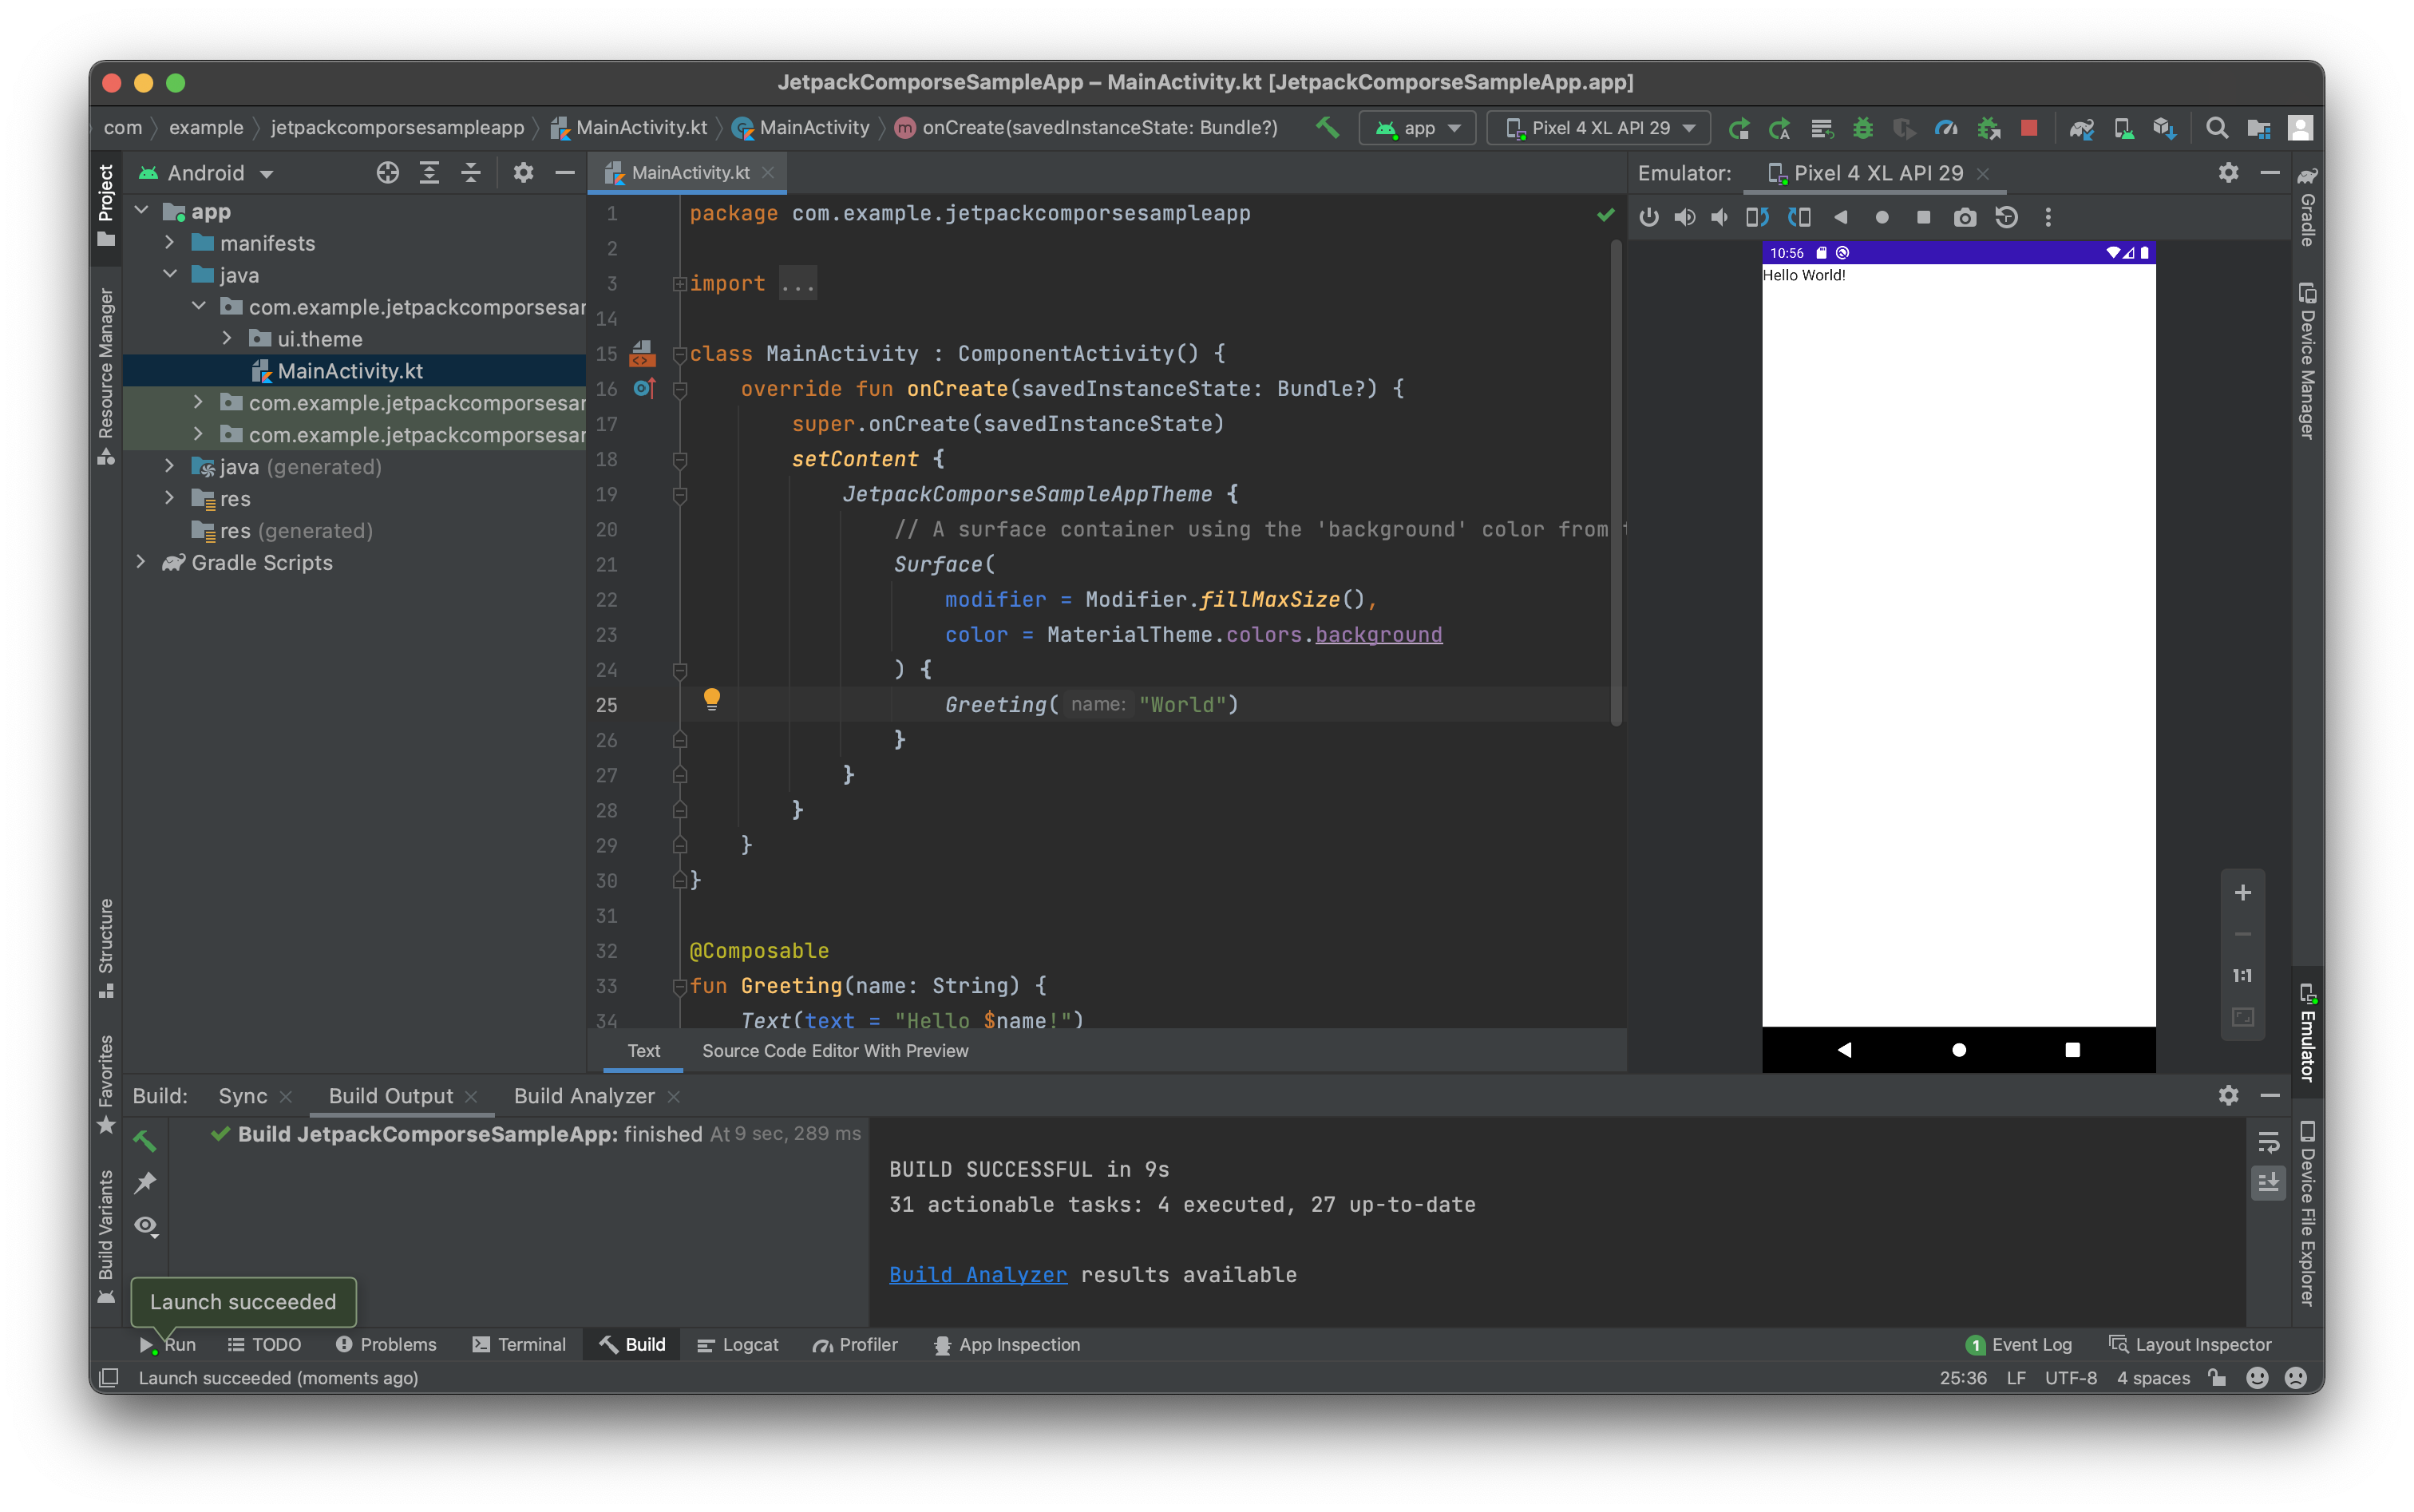Expand the manifests folder
Screen dimensions: 2414x1512
[x=170, y=243]
